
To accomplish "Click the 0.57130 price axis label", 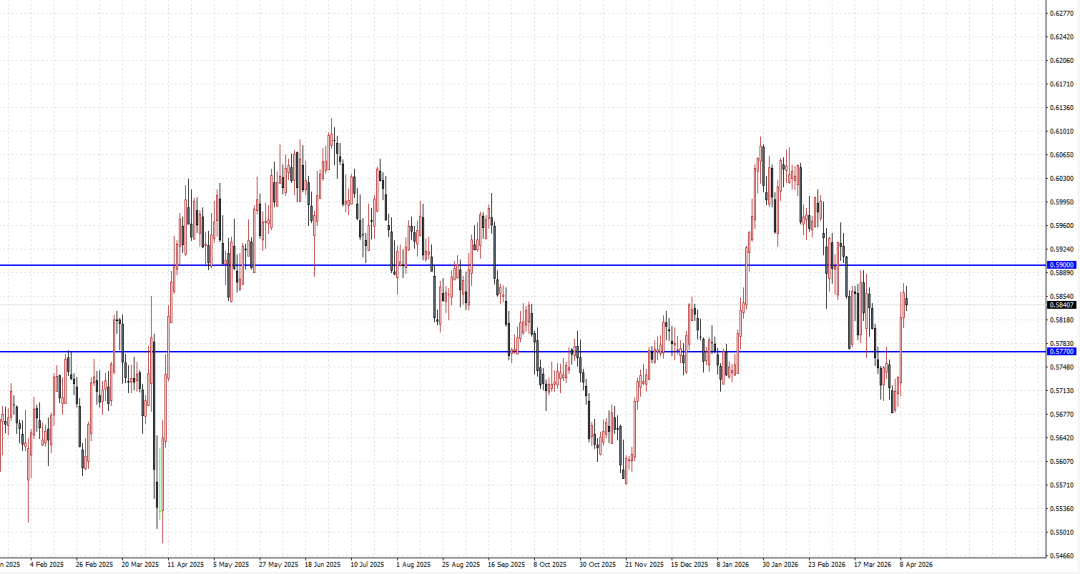I will coord(1063,391).
